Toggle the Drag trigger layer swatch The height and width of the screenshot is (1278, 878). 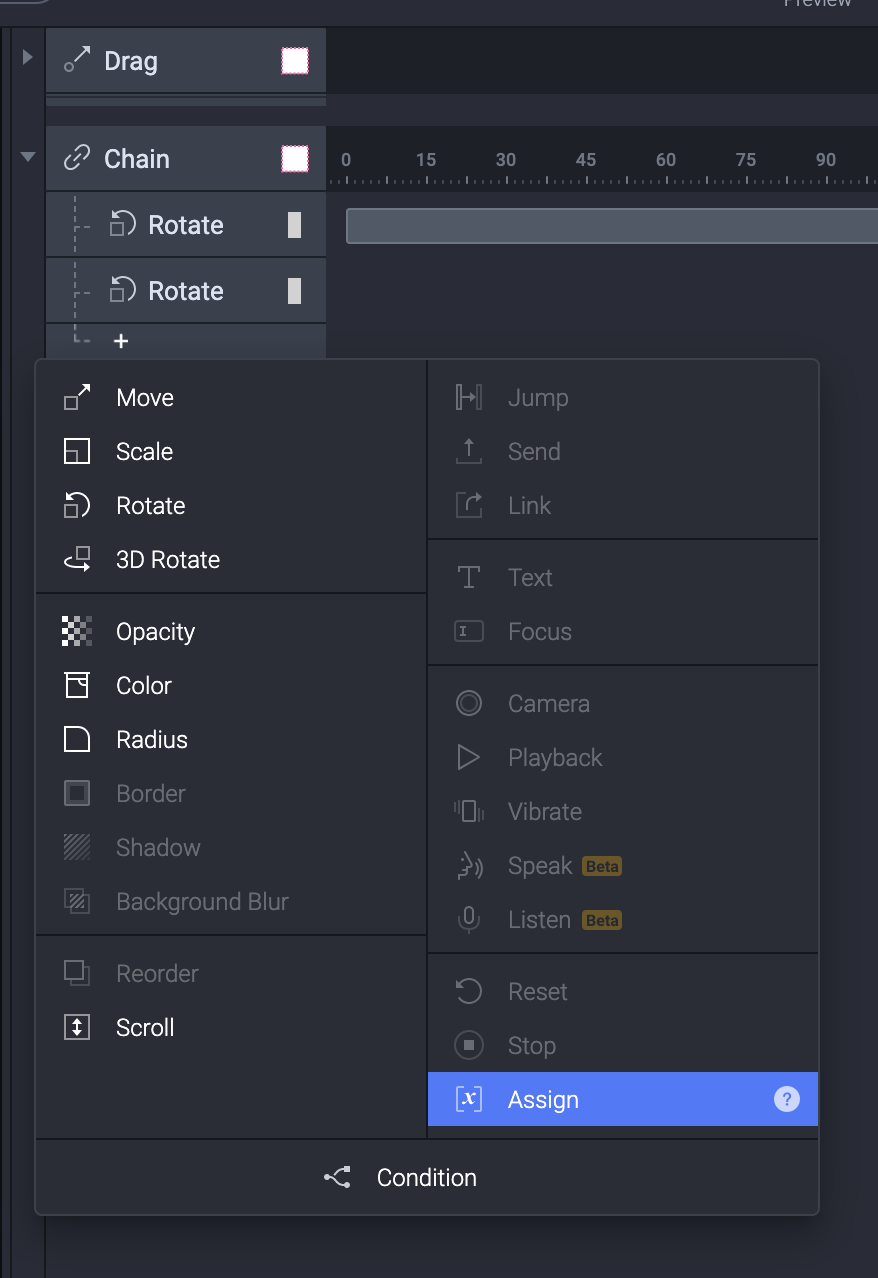coord(295,61)
